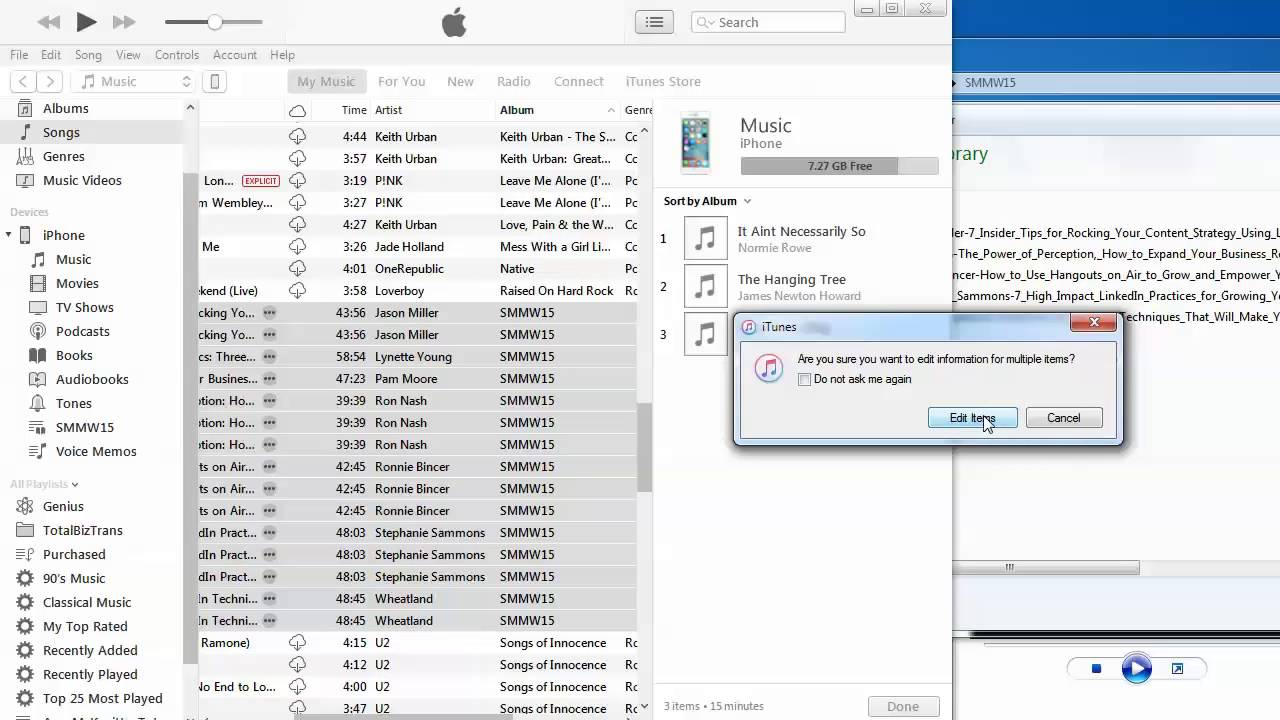Click the Edit Items button

point(972,418)
